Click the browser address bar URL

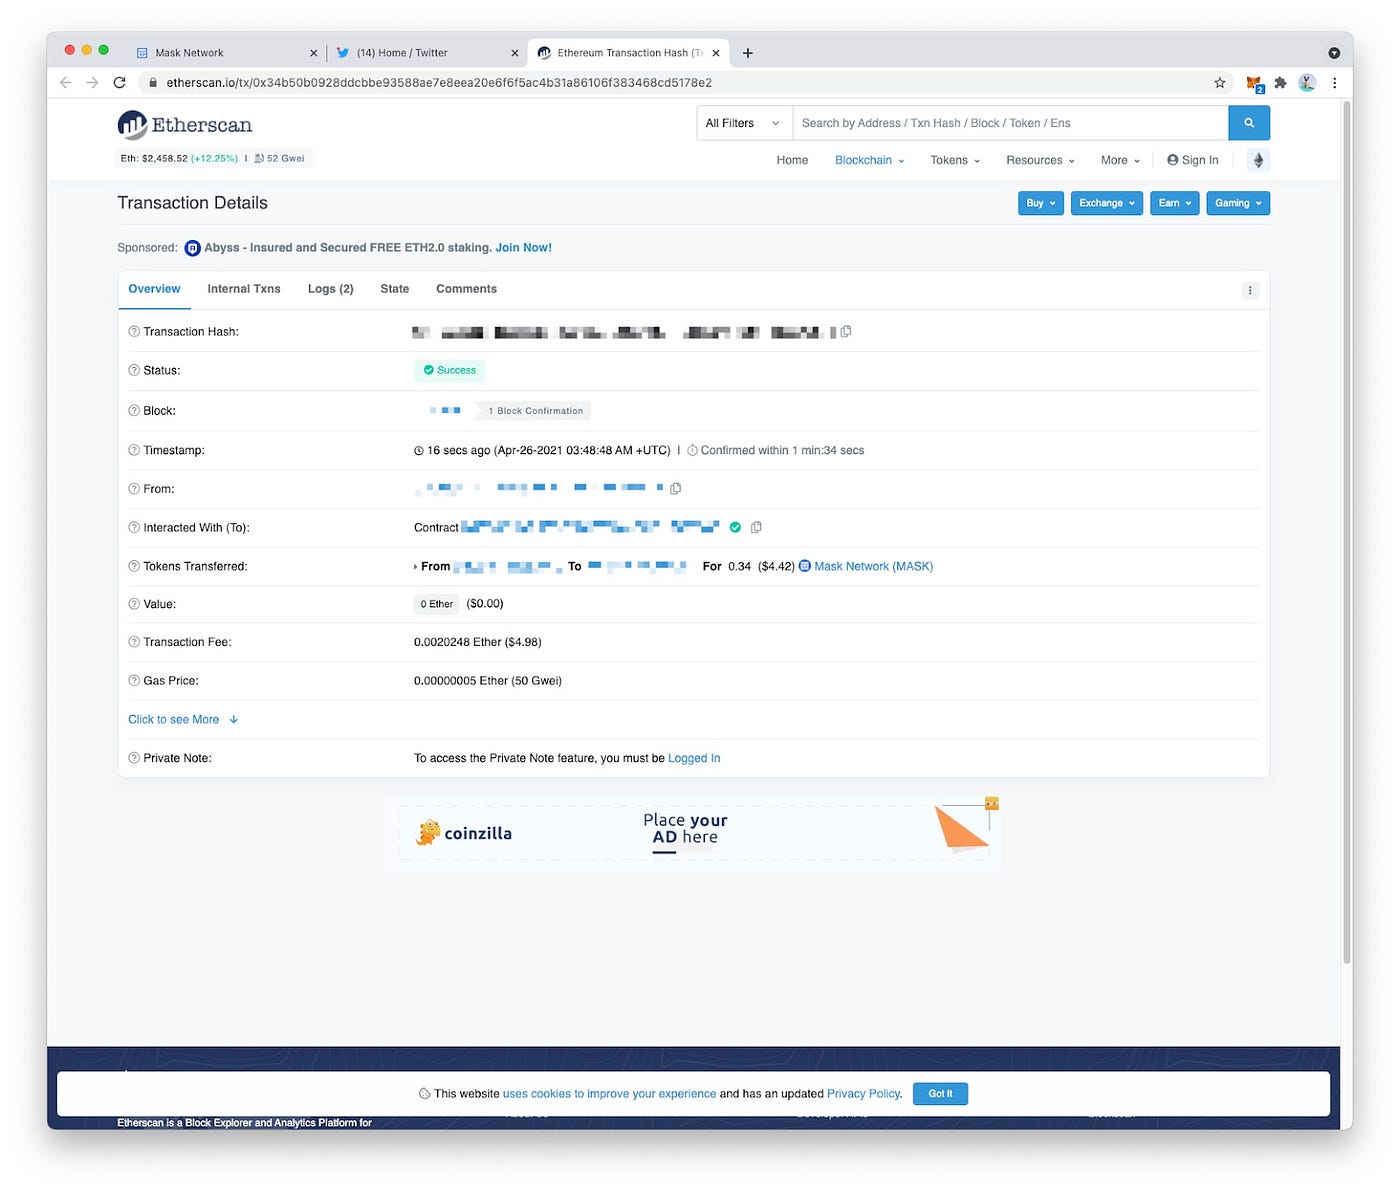[x=439, y=83]
